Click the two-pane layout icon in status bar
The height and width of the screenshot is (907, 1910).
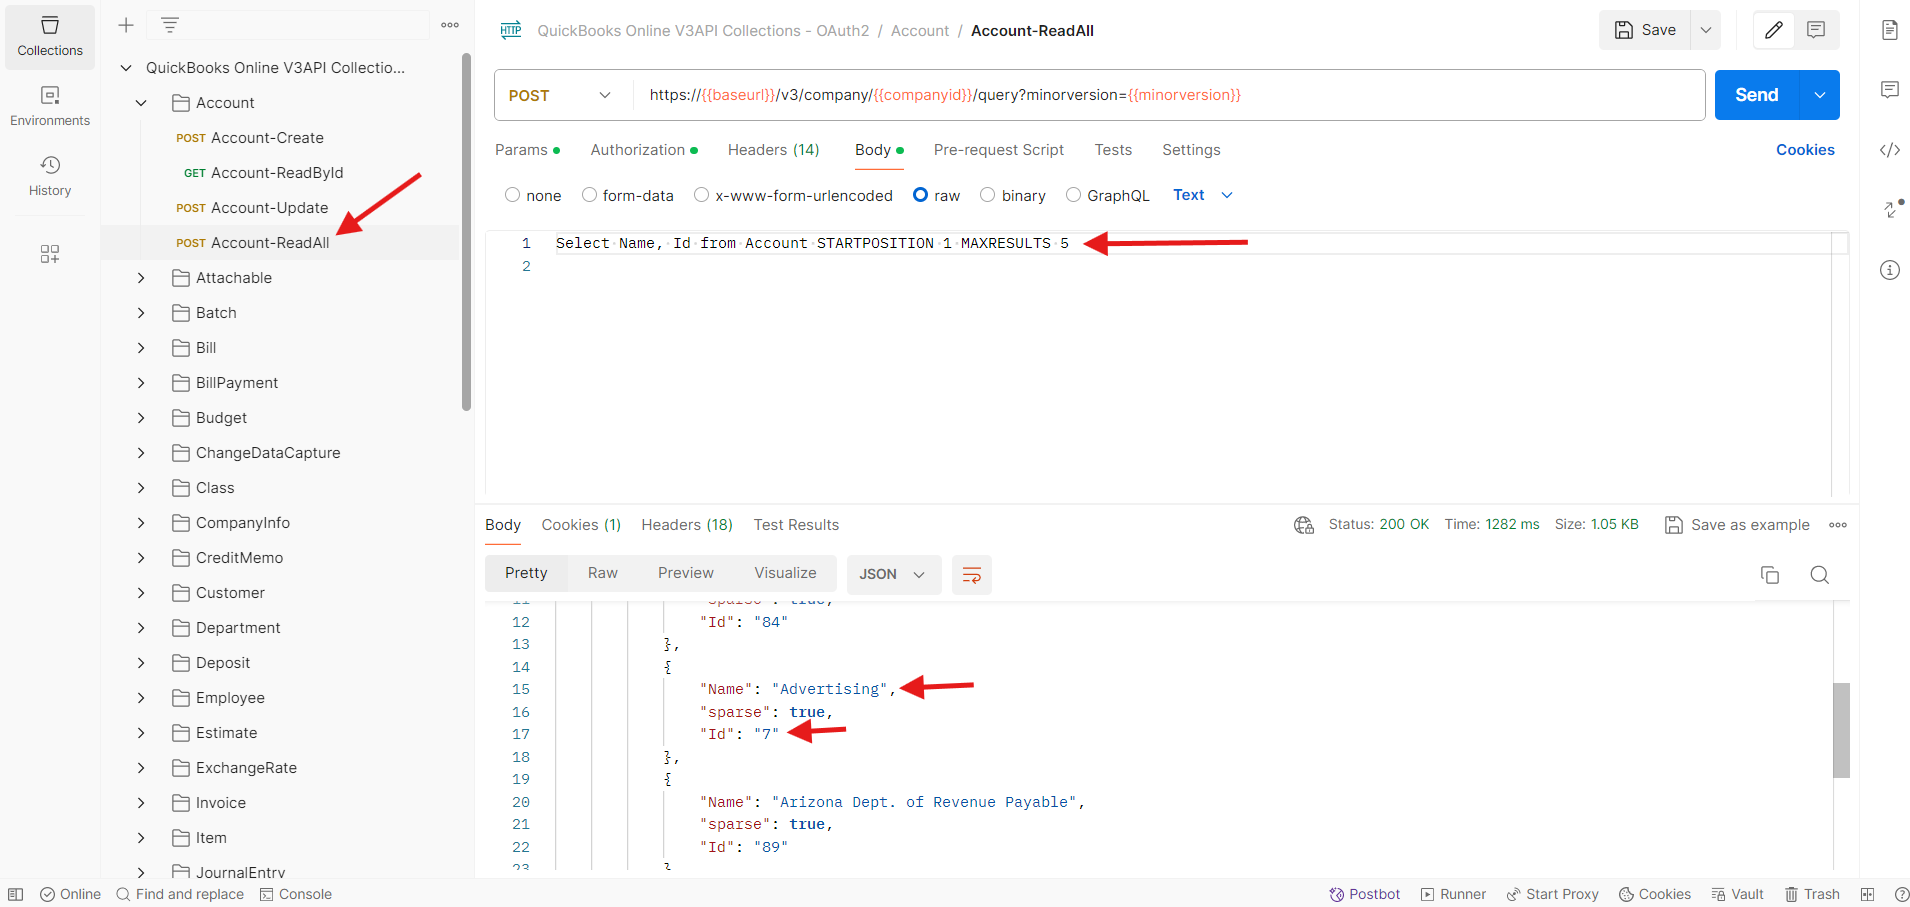point(1867,894)
